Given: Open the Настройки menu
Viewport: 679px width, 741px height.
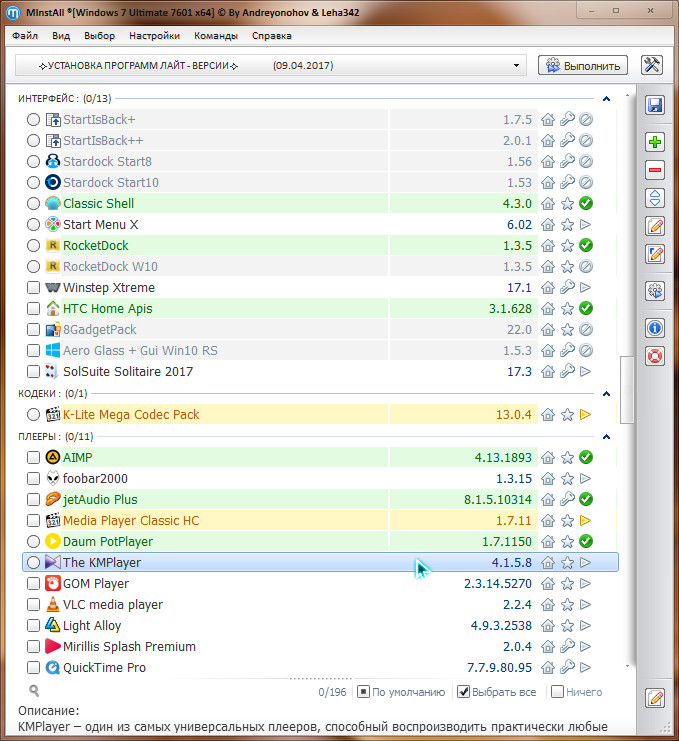Looking at the screenshot, I should 155,36.
